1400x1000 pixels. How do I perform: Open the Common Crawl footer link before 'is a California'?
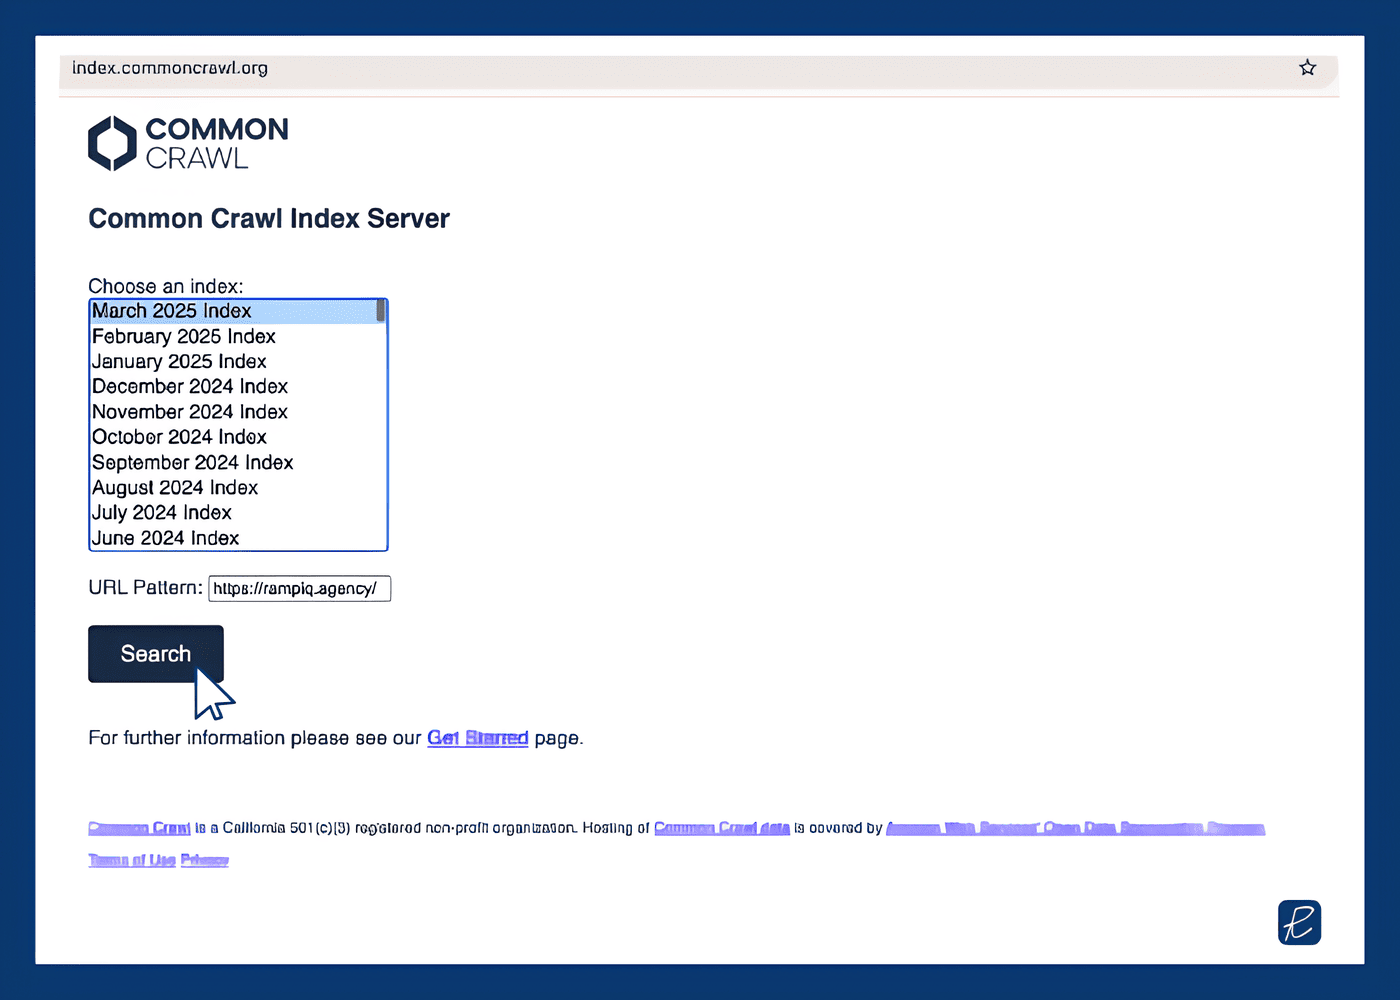139,828
